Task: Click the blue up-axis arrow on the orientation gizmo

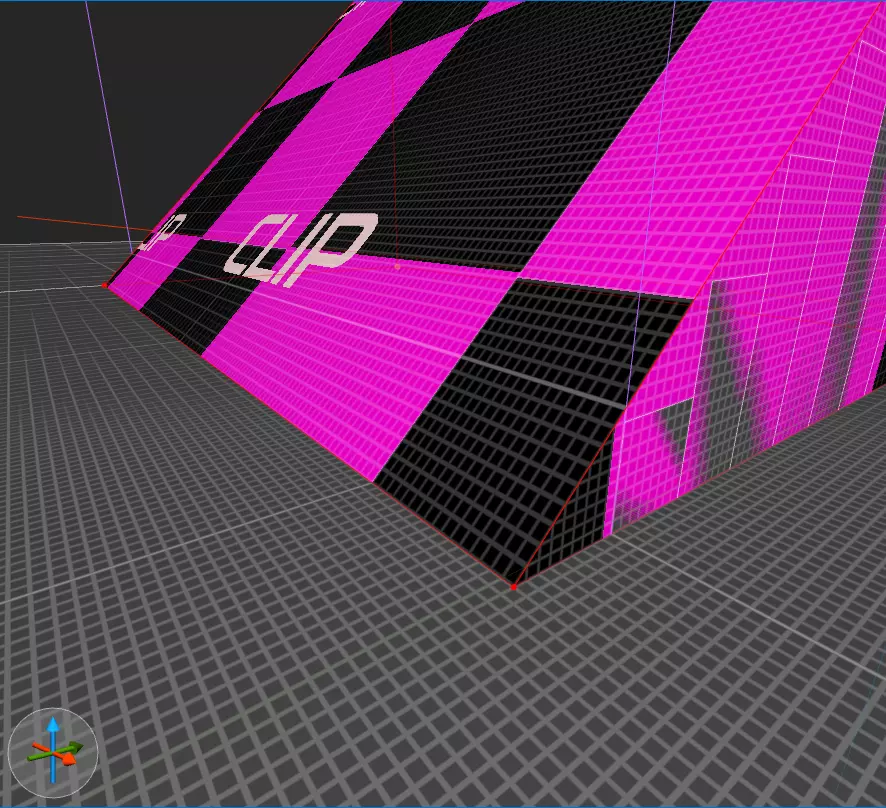Action: 53,726
